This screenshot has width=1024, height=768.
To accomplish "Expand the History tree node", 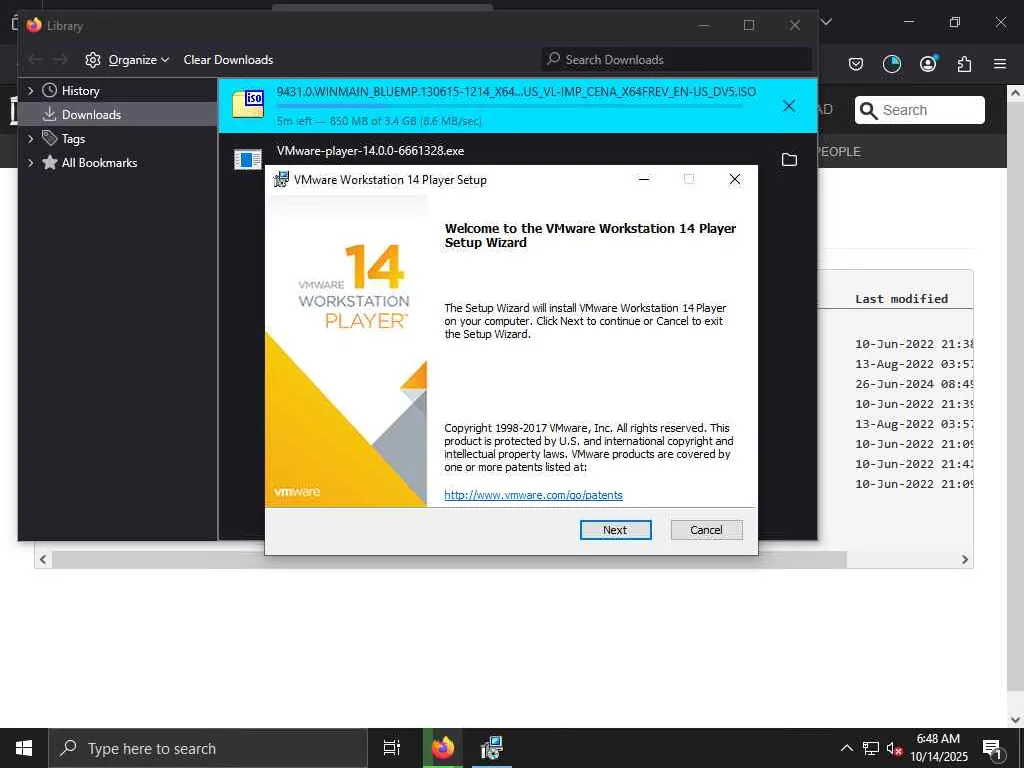I will (x=31, y=91).
